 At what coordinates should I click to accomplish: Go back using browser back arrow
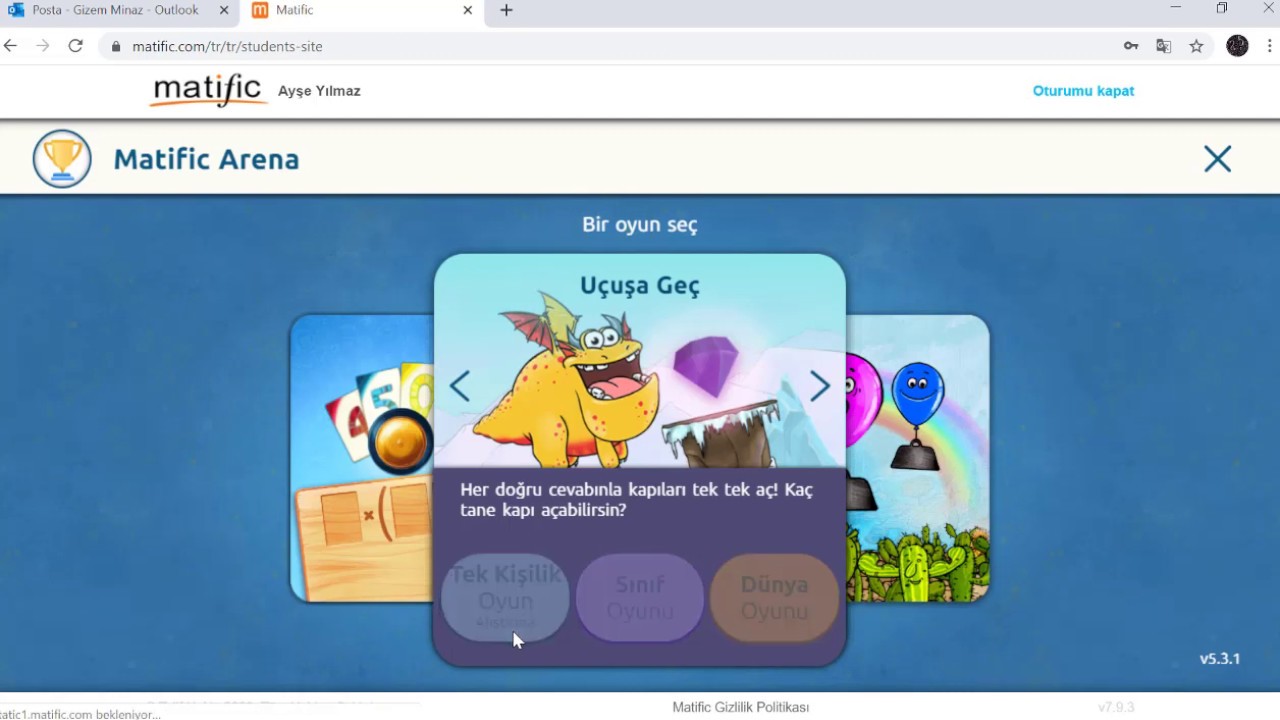point(11,46)
